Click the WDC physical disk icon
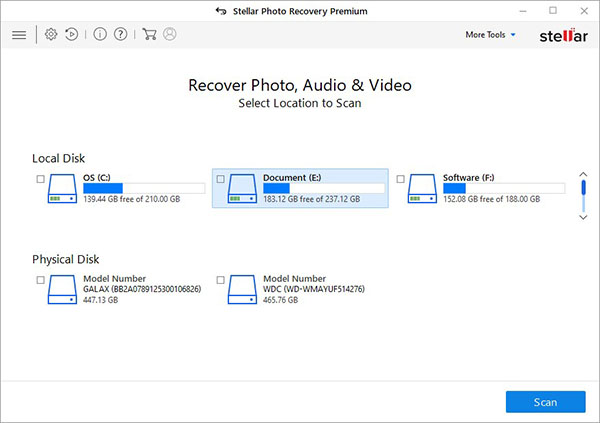600x423 pixels. point(242,289)
